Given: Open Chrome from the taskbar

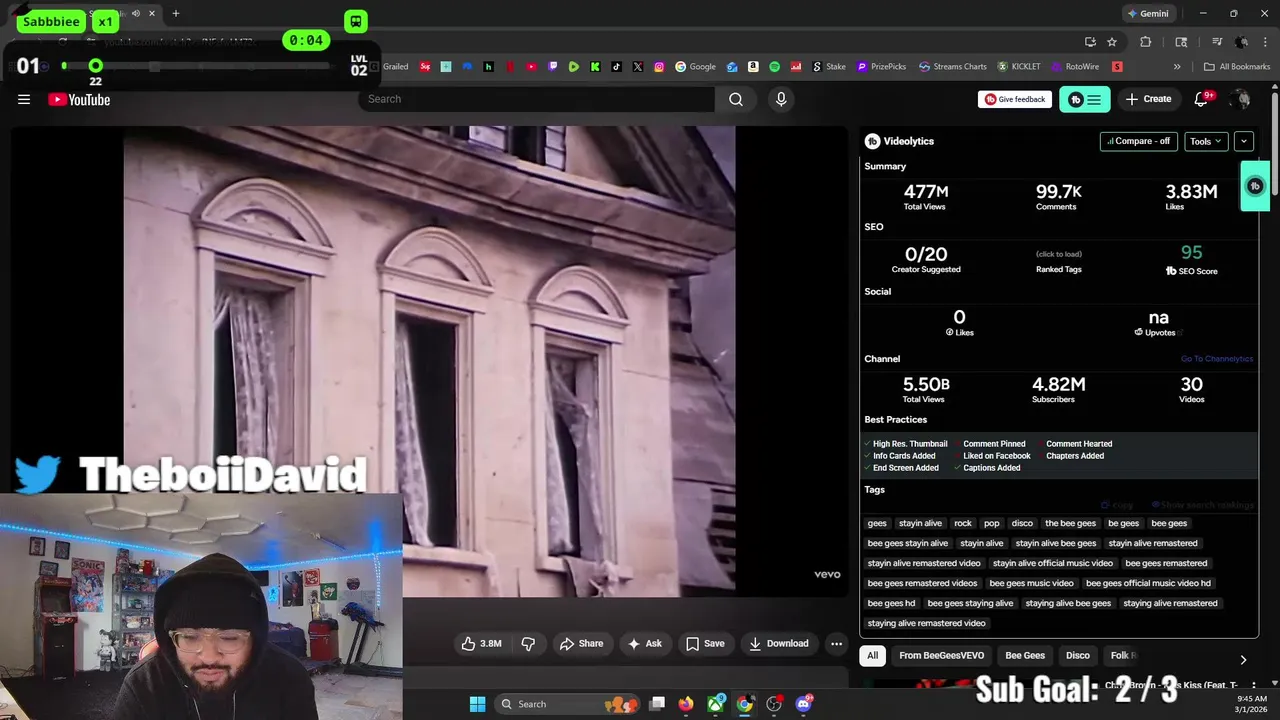Looking at the screenshot, I should (x=745, y=704).
